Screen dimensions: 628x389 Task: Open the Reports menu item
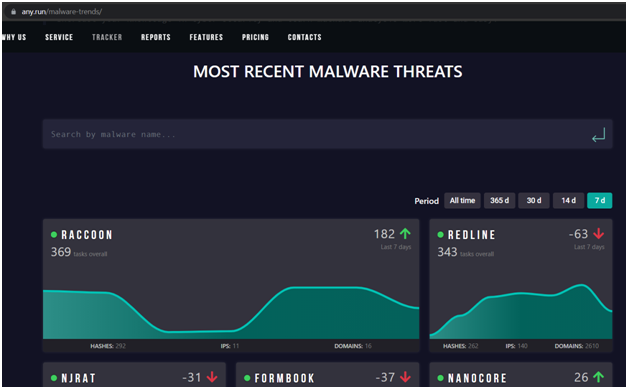[156, 37]
